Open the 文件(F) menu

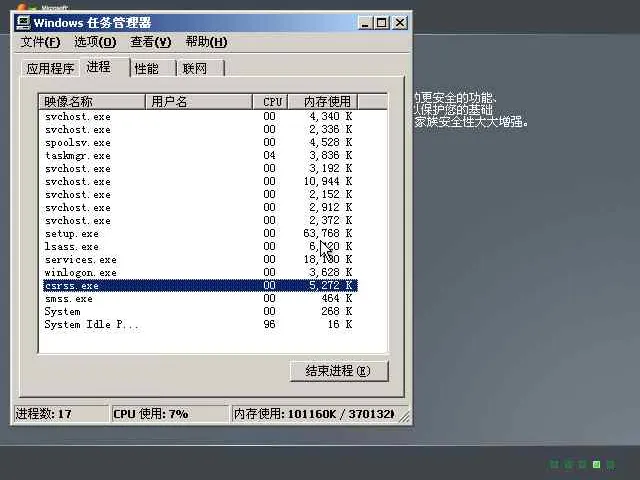pos(40,42)
